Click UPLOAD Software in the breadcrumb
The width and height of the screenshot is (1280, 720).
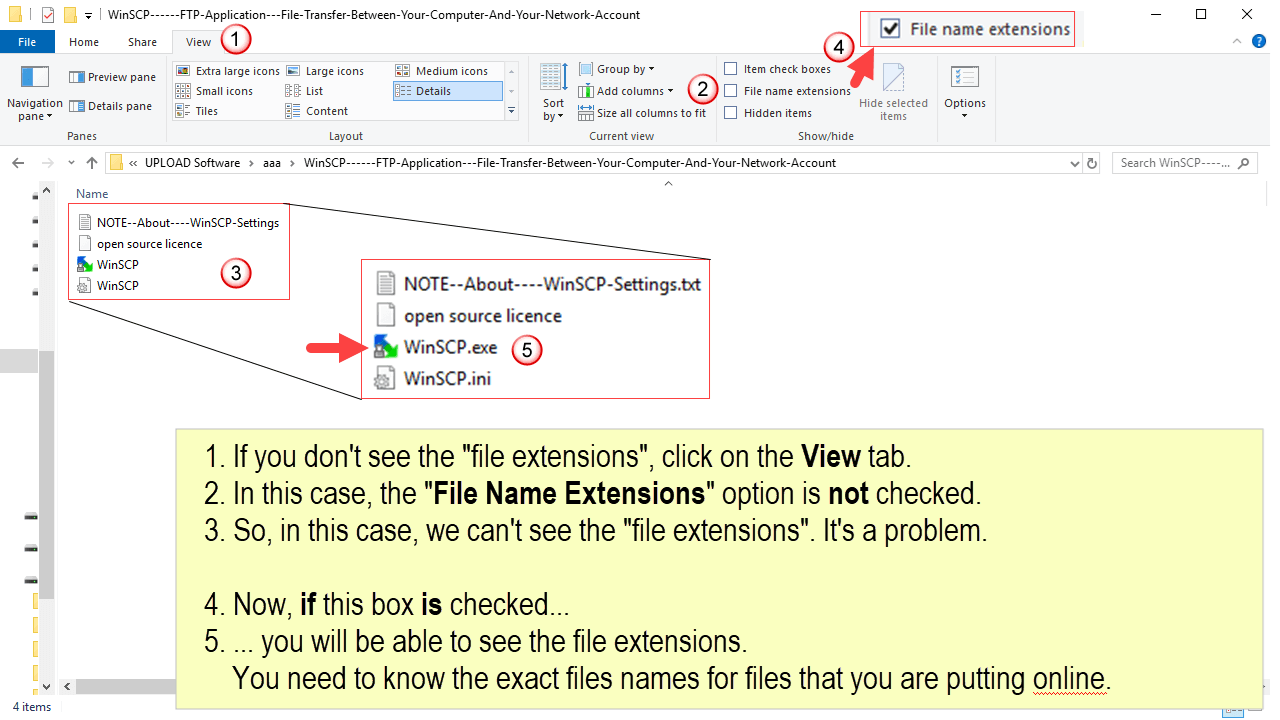point(192,163)
